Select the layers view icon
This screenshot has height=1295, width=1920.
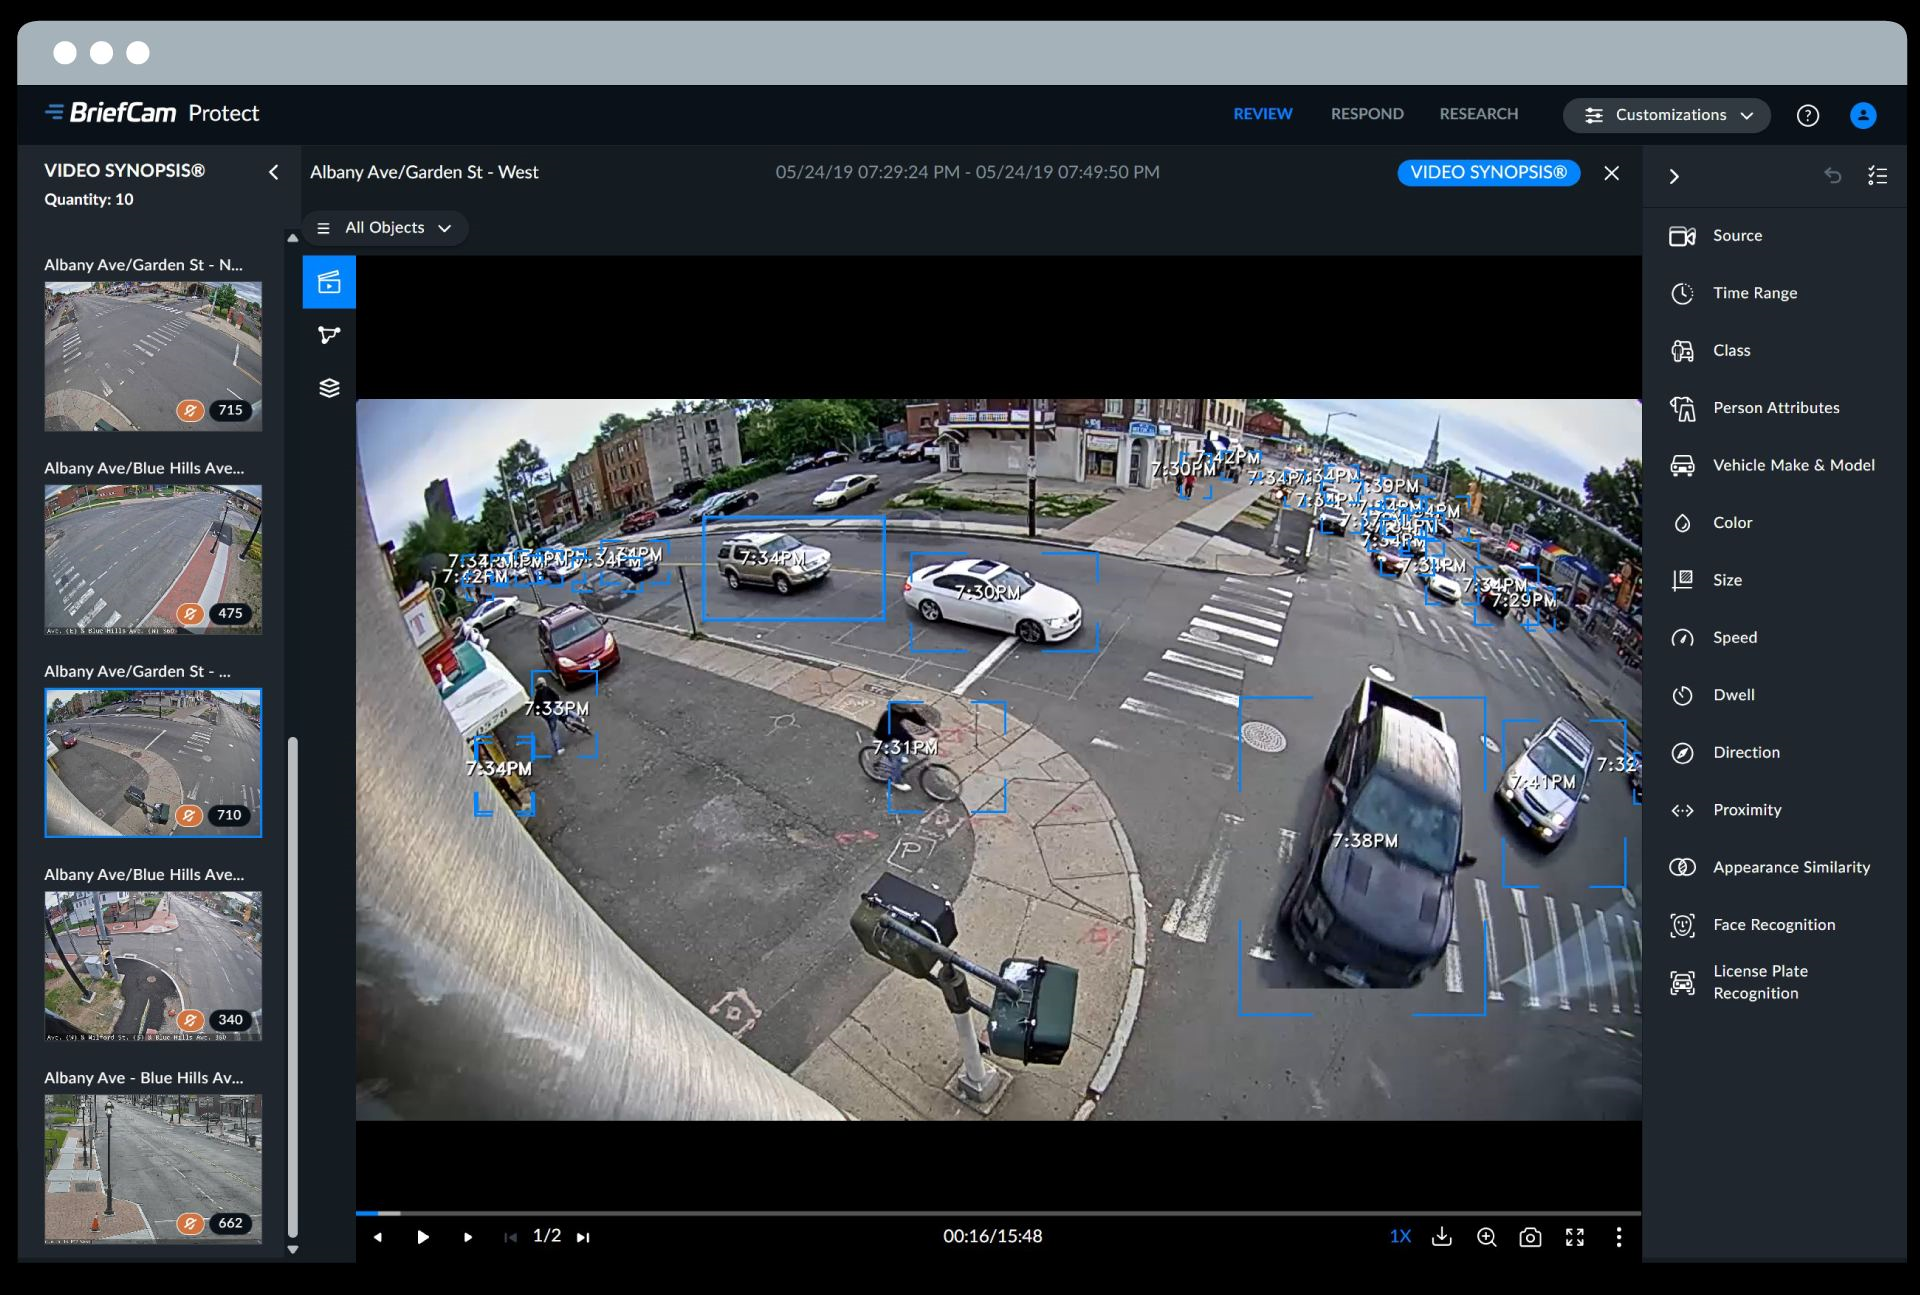point(329,388)
